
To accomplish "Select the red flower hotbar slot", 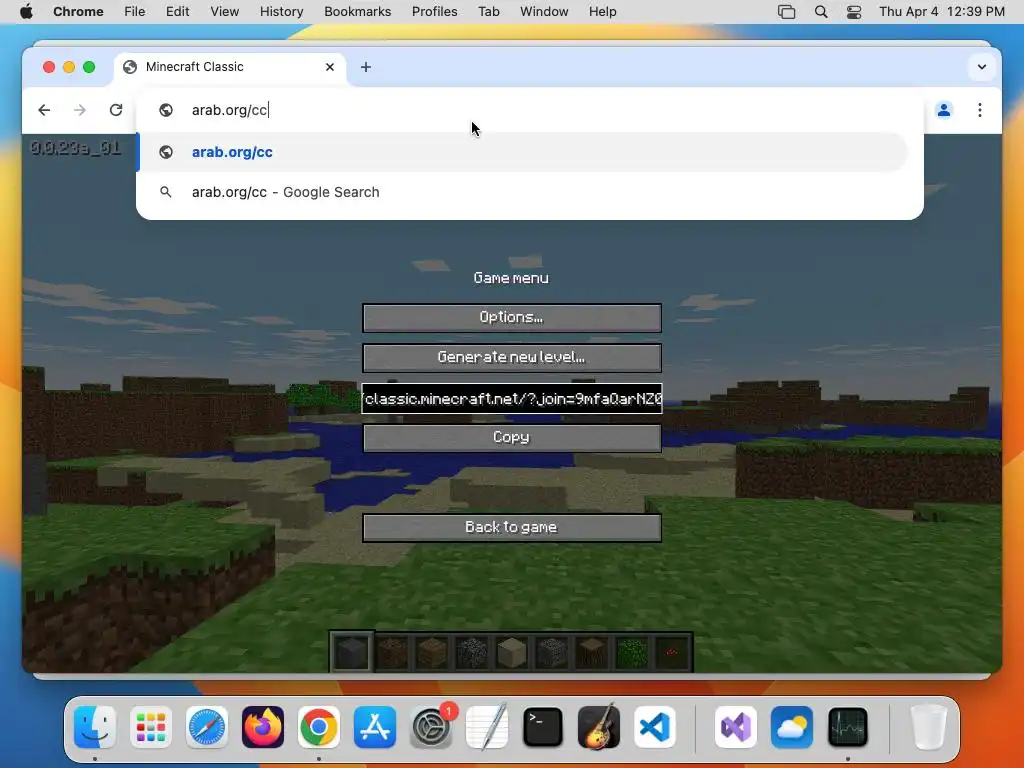I will tap(671, 652).
